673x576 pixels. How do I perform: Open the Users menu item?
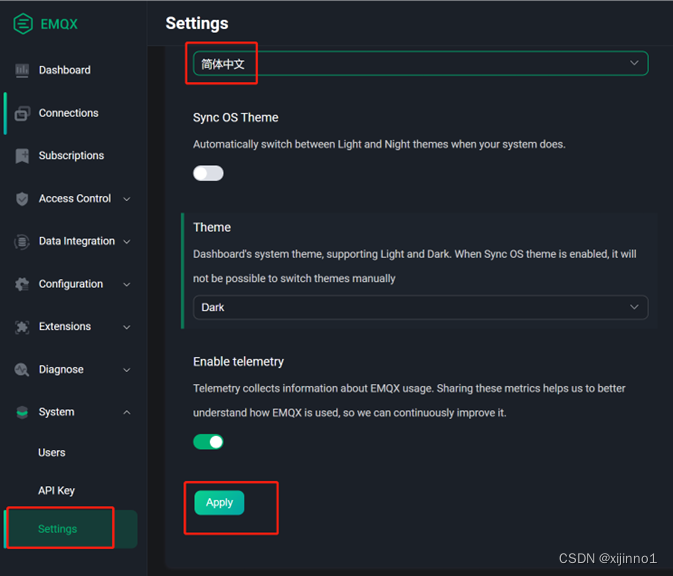[x=52, y=453]
